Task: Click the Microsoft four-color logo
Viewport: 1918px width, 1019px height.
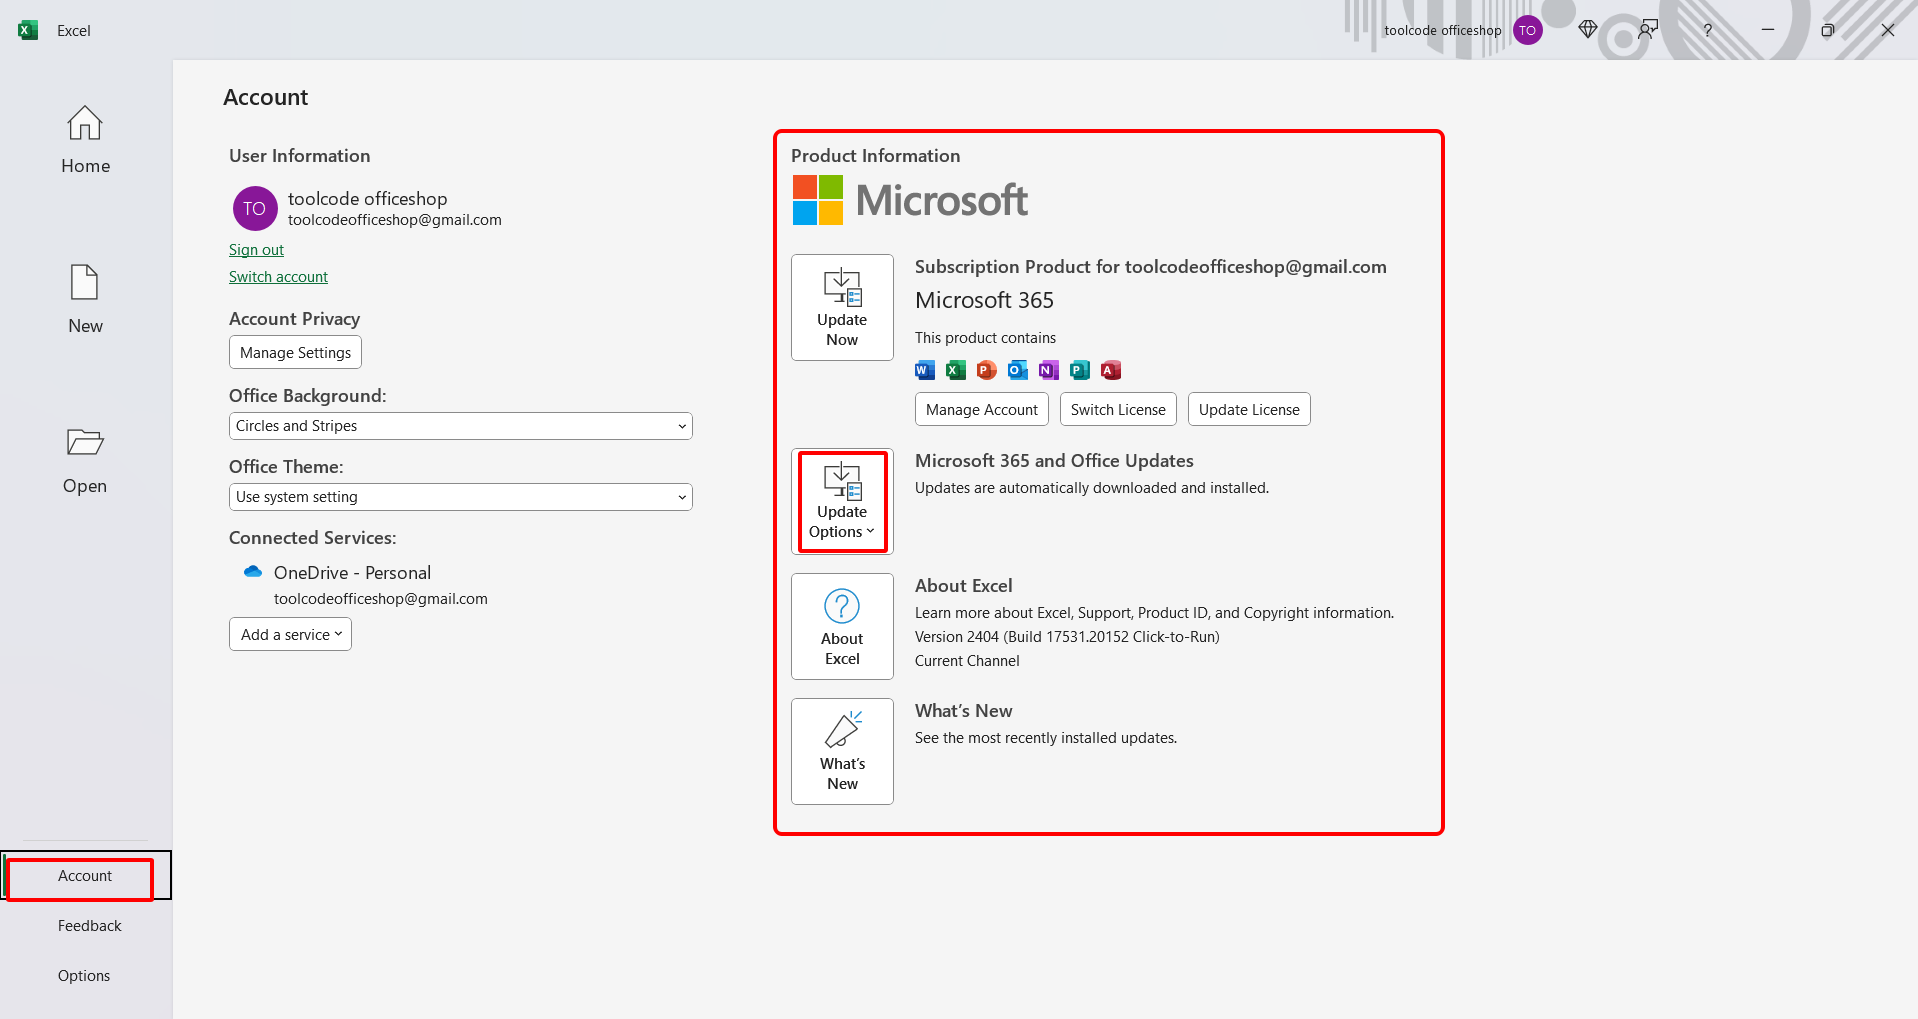Action: coord(818,200)
